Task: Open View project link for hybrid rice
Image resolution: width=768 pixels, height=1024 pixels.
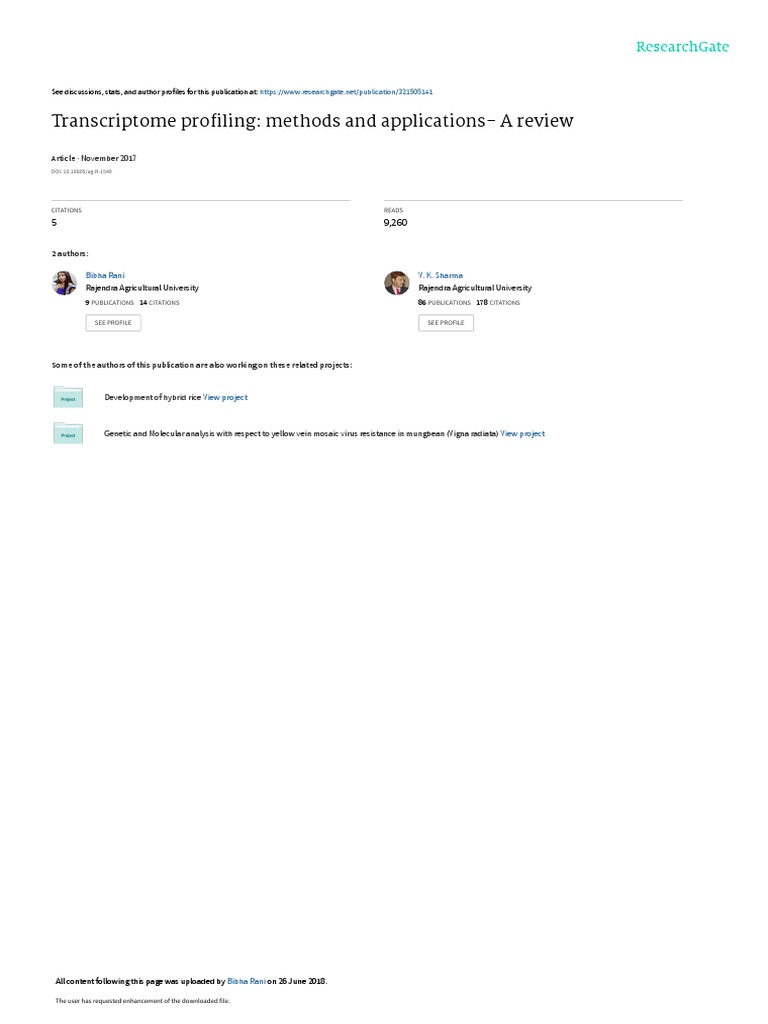Action: [x=225, y=397]
